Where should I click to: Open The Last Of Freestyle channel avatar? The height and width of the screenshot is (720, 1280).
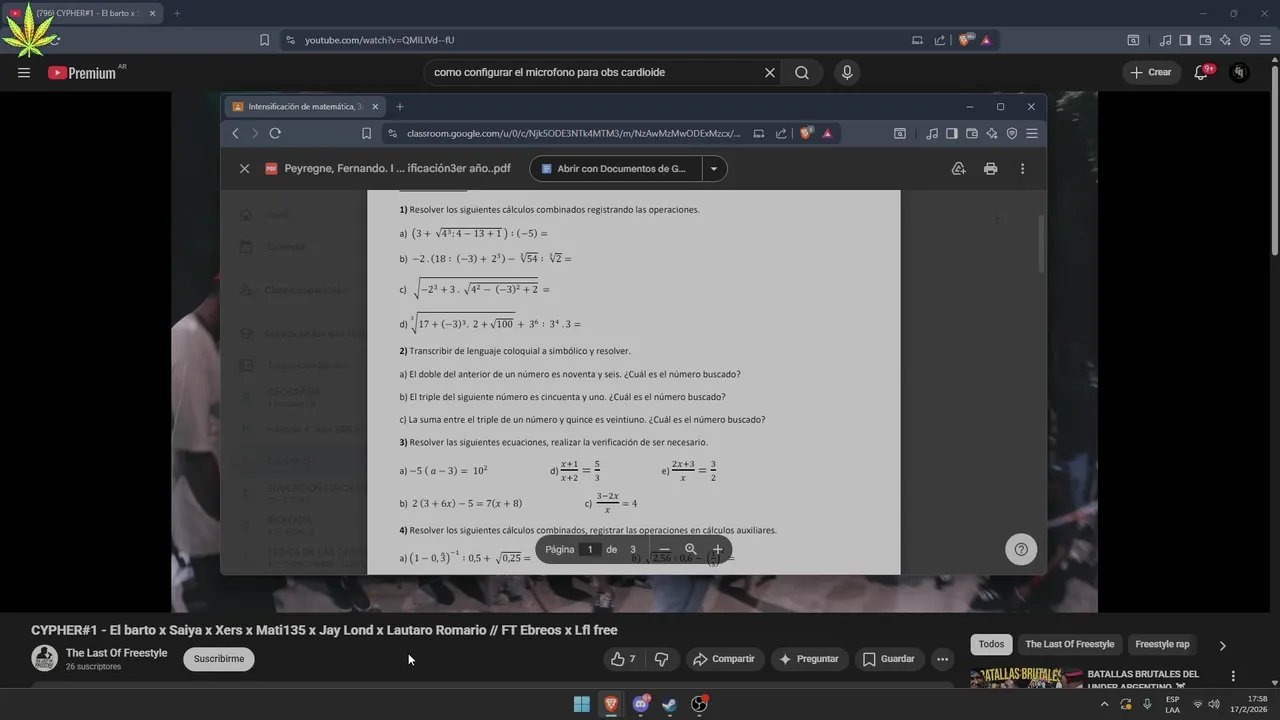pyautogui.click(x=44, y=658)
